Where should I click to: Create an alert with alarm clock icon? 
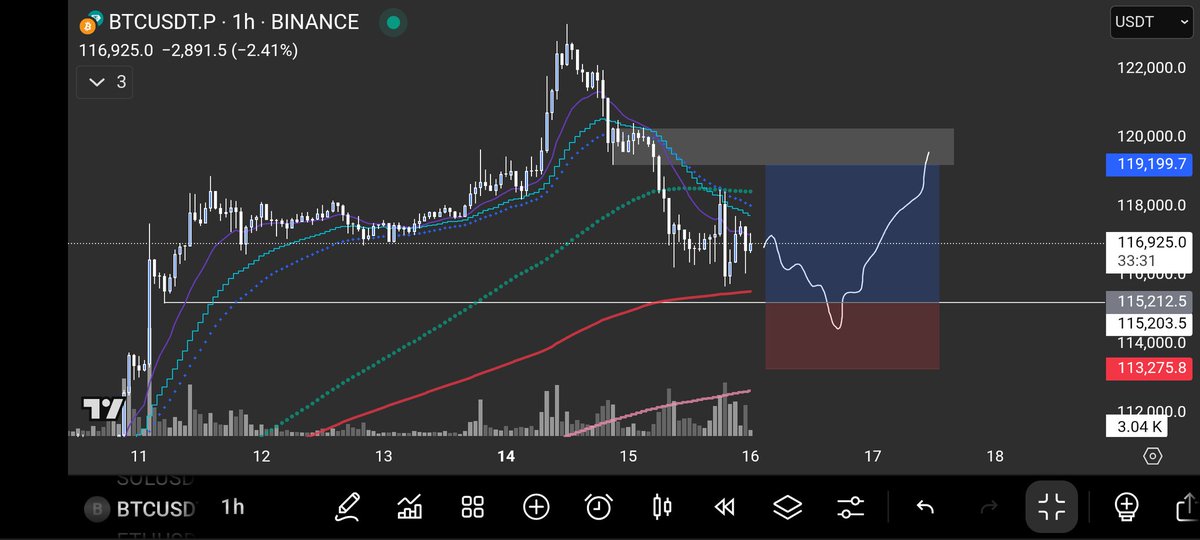coord(599,507)
